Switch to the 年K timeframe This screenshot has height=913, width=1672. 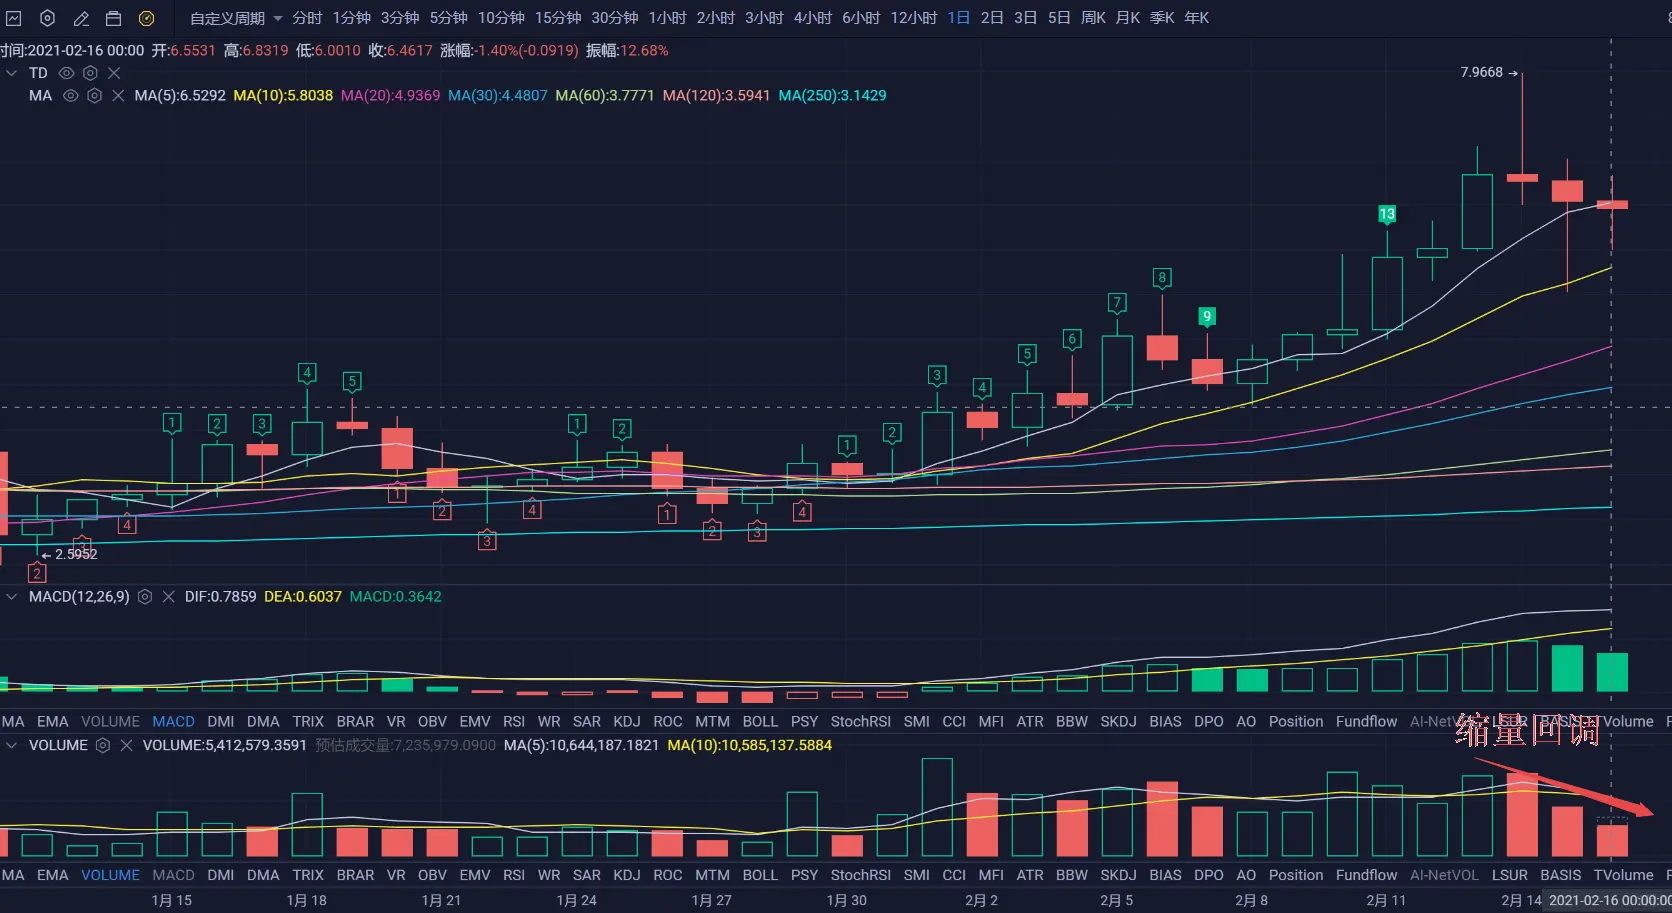pos(1196,18)
